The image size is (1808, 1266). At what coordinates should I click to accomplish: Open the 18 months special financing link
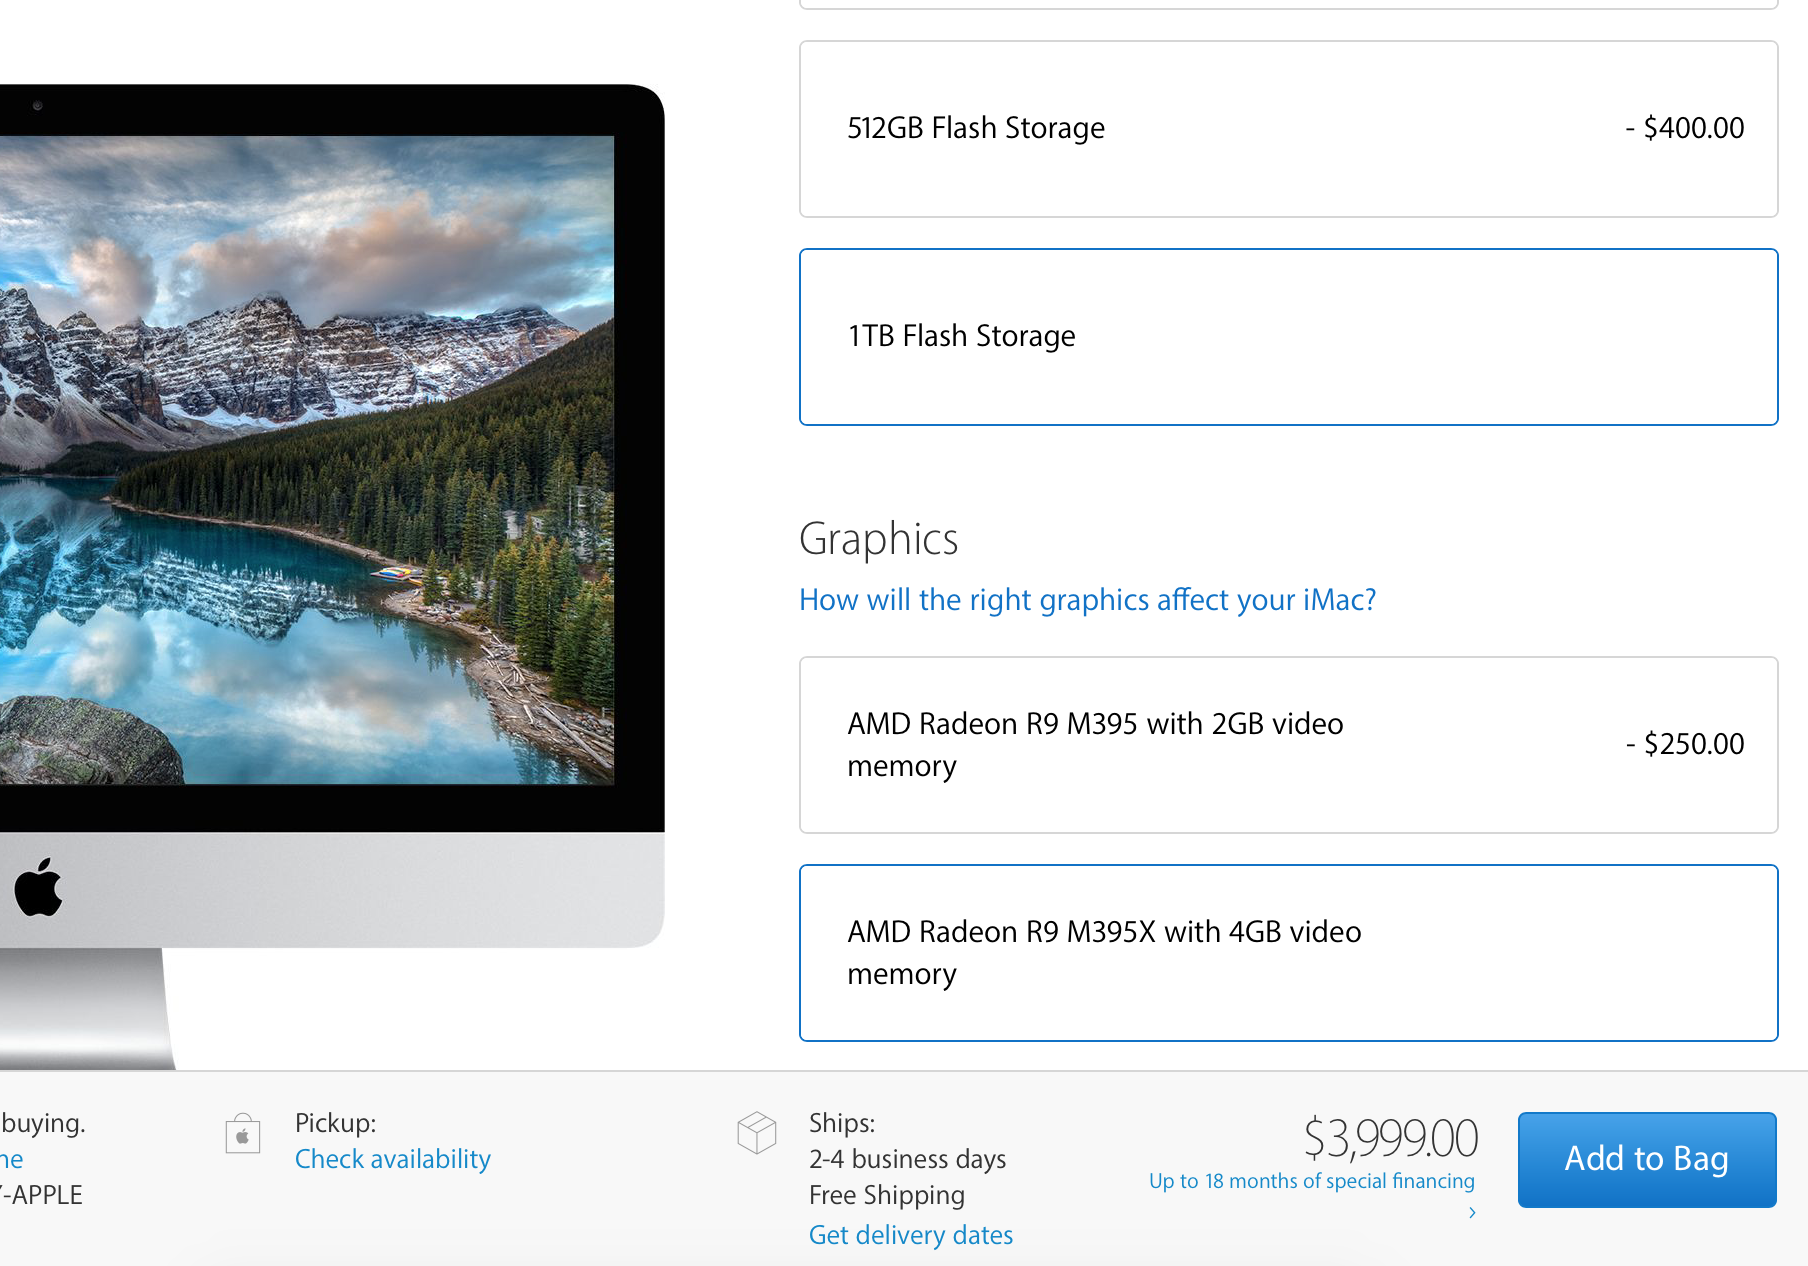click(1311, 1181)
